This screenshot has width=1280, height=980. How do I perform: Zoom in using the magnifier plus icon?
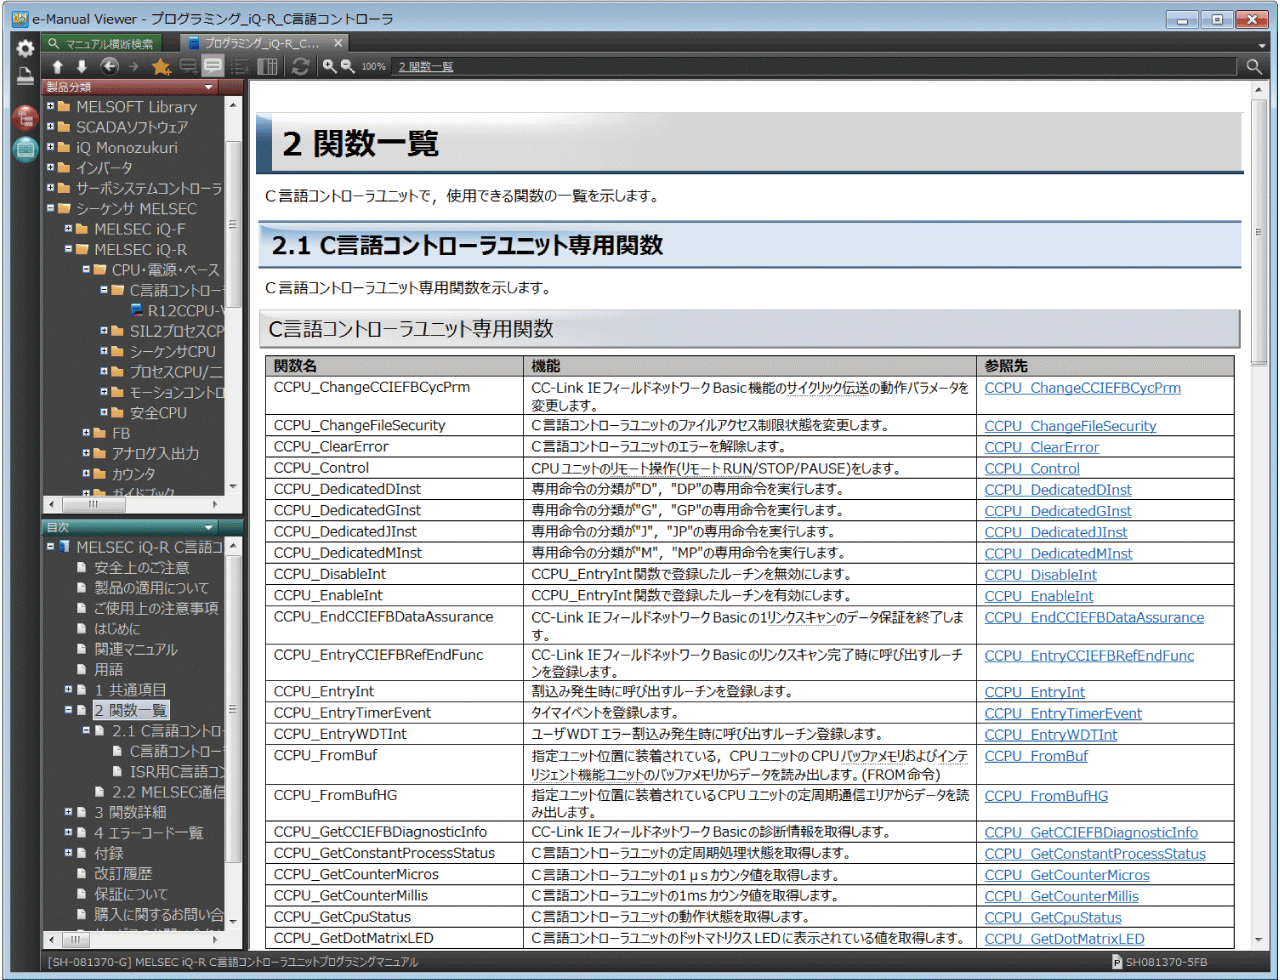pyautogui.click(x=329, y=67)
